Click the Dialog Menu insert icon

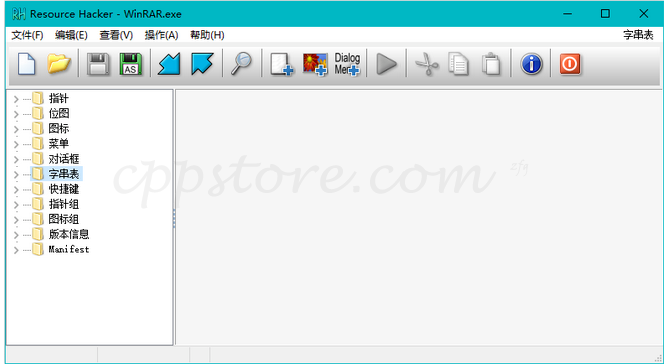coord(347,64)
